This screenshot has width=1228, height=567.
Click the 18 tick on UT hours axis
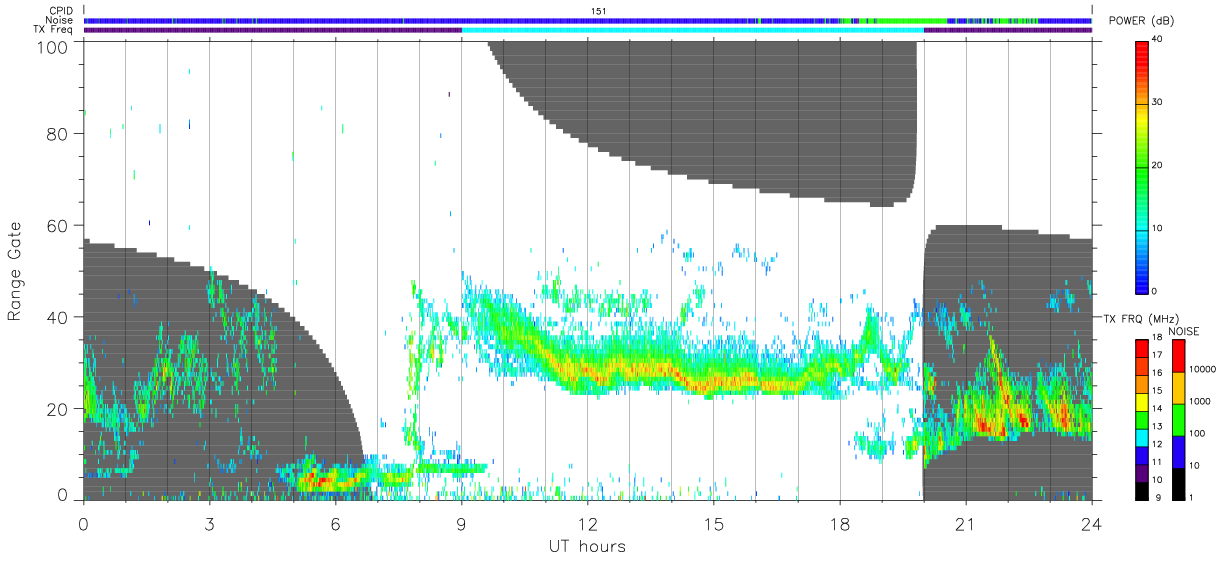[840, 524]
